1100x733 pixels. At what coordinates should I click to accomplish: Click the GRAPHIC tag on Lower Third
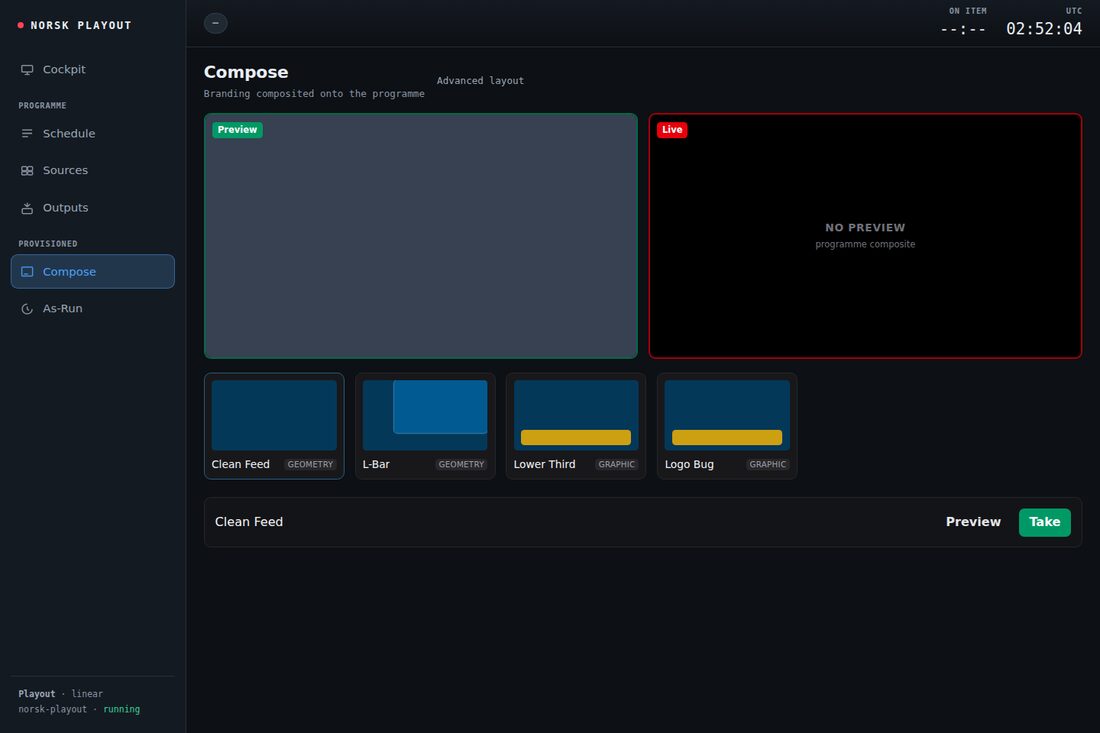tap(617, 464)
